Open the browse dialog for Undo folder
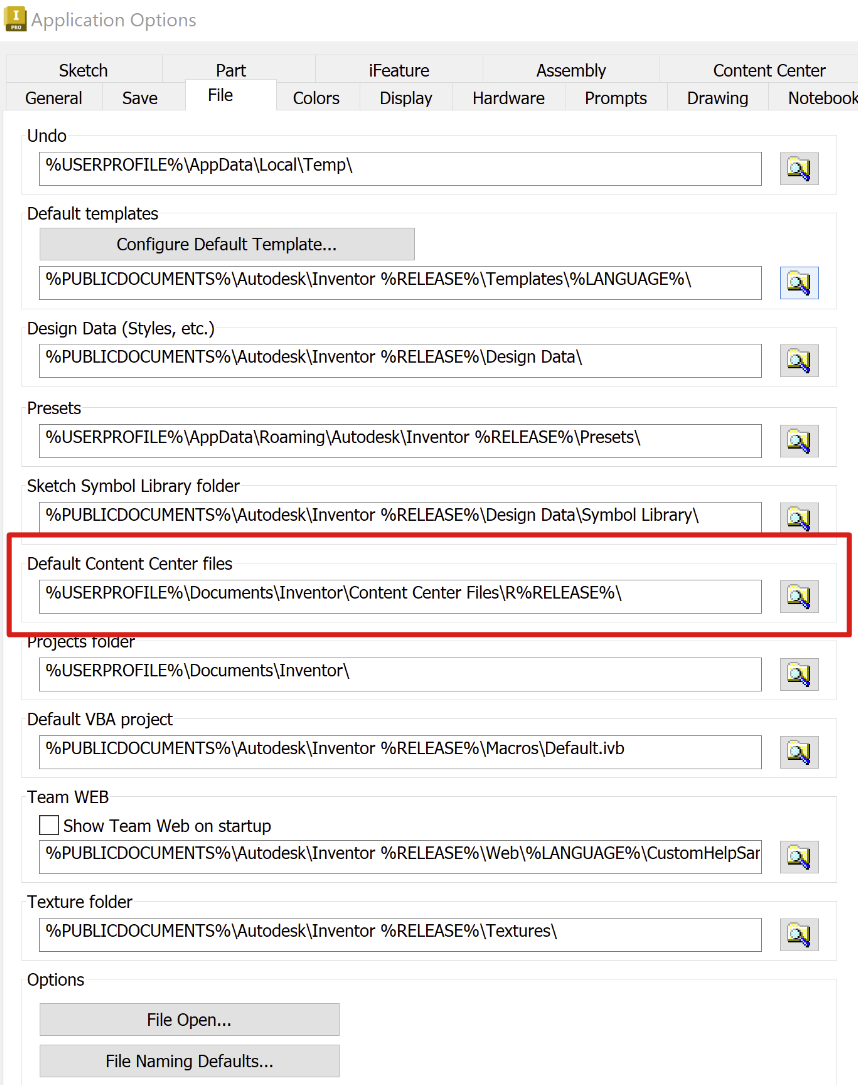The image size is (858, 1085). click(799, 168)
